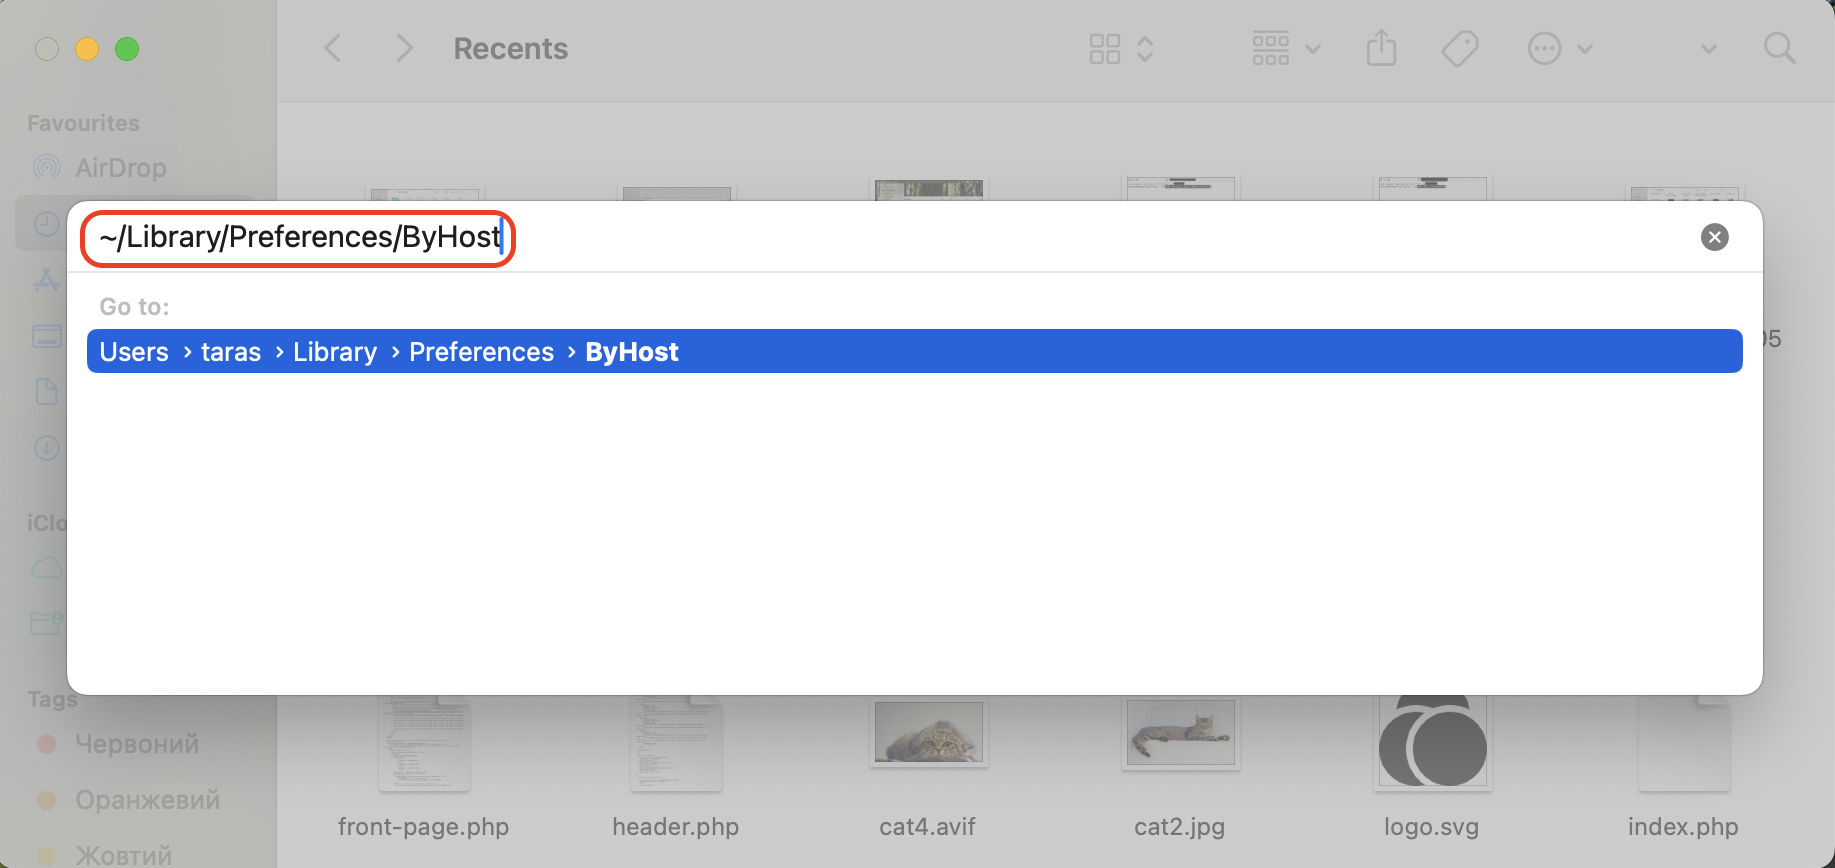This screenshot has height=868, width=1835.
Task: Click Library in the suggested path
Action: (335, 351)
